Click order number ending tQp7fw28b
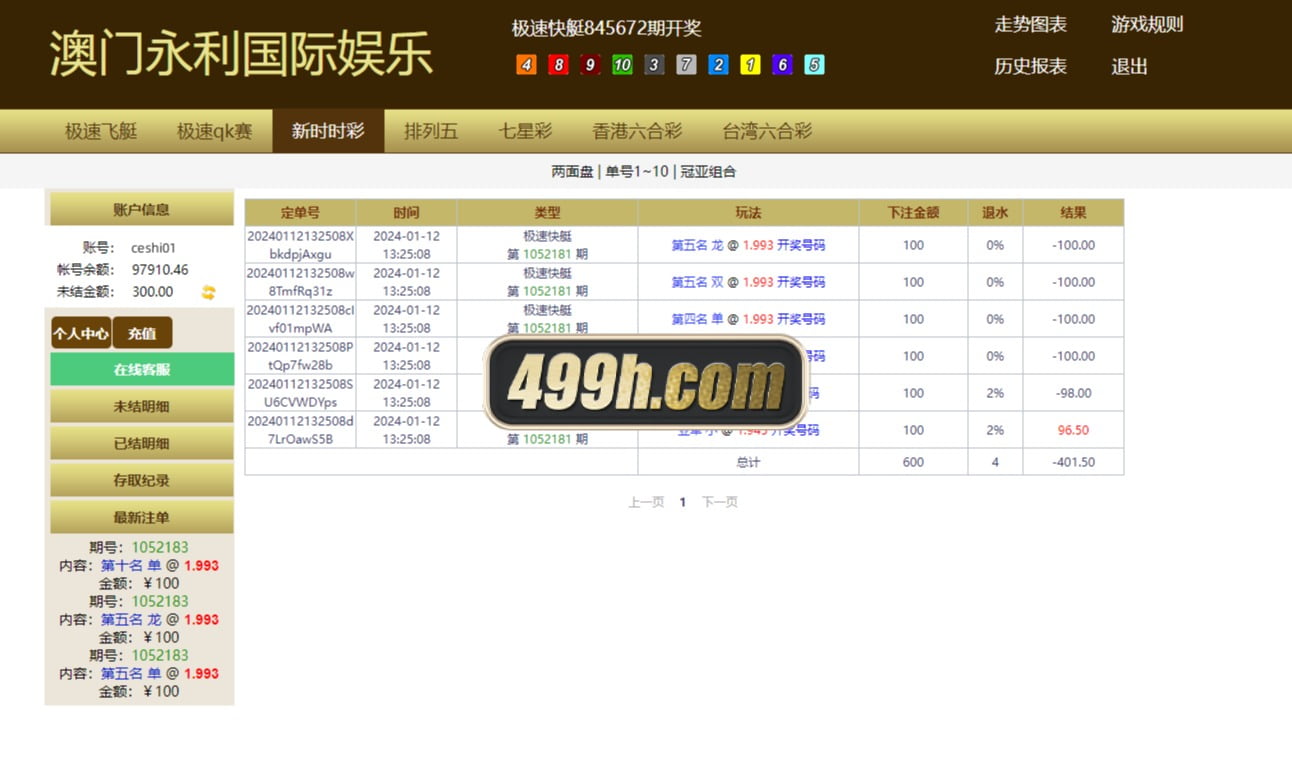Viewport: 1292px width, 761px height. [x=300, y=356]
